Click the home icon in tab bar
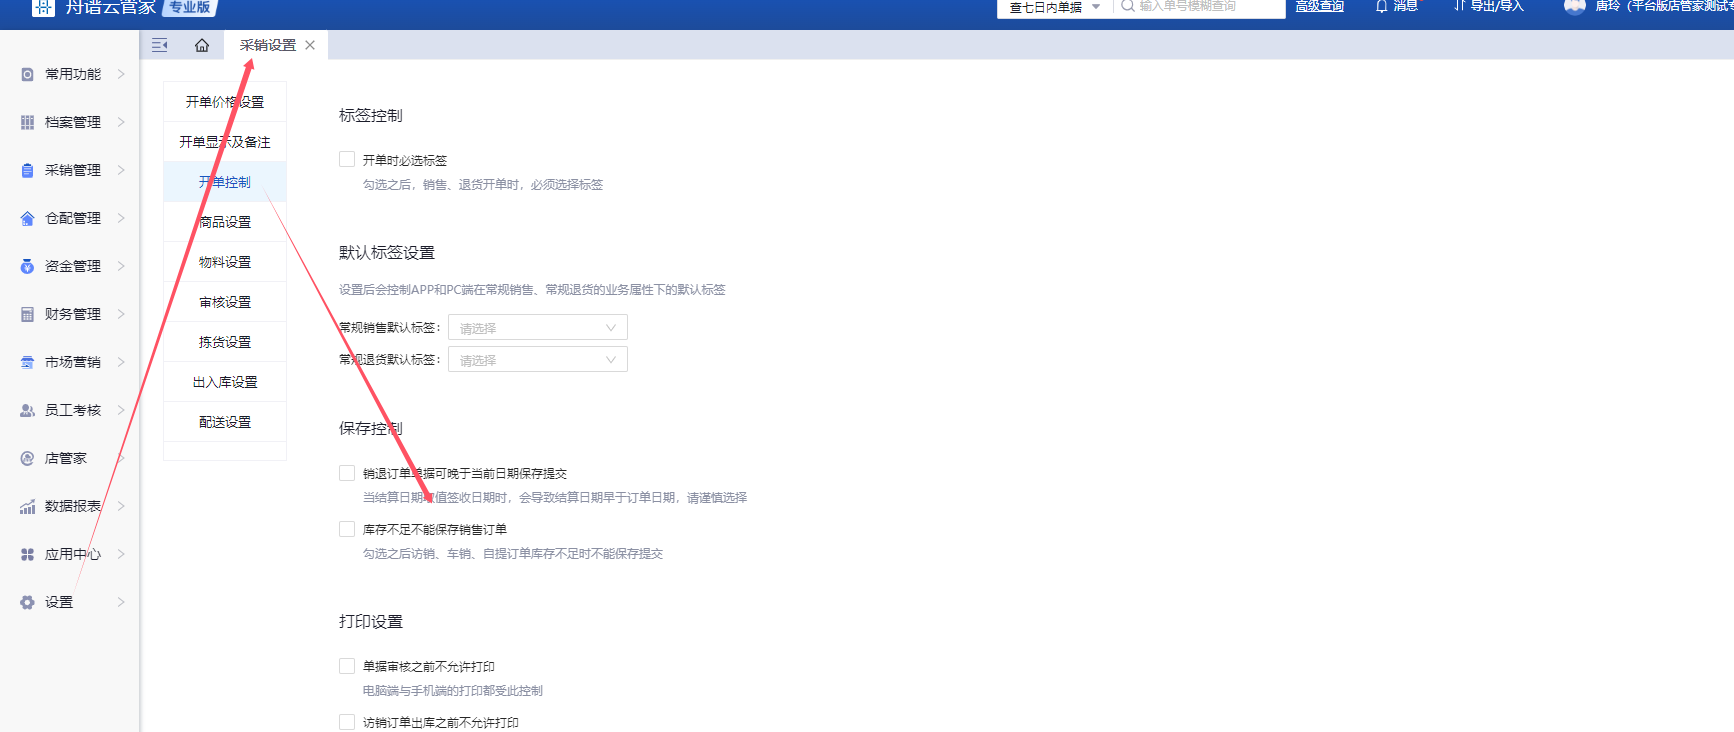 202,45
